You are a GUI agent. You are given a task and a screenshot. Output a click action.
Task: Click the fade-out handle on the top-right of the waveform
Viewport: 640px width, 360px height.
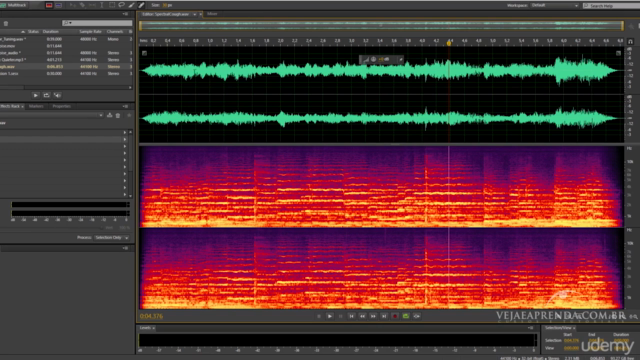pyautogui.click(x=618, y=53)
